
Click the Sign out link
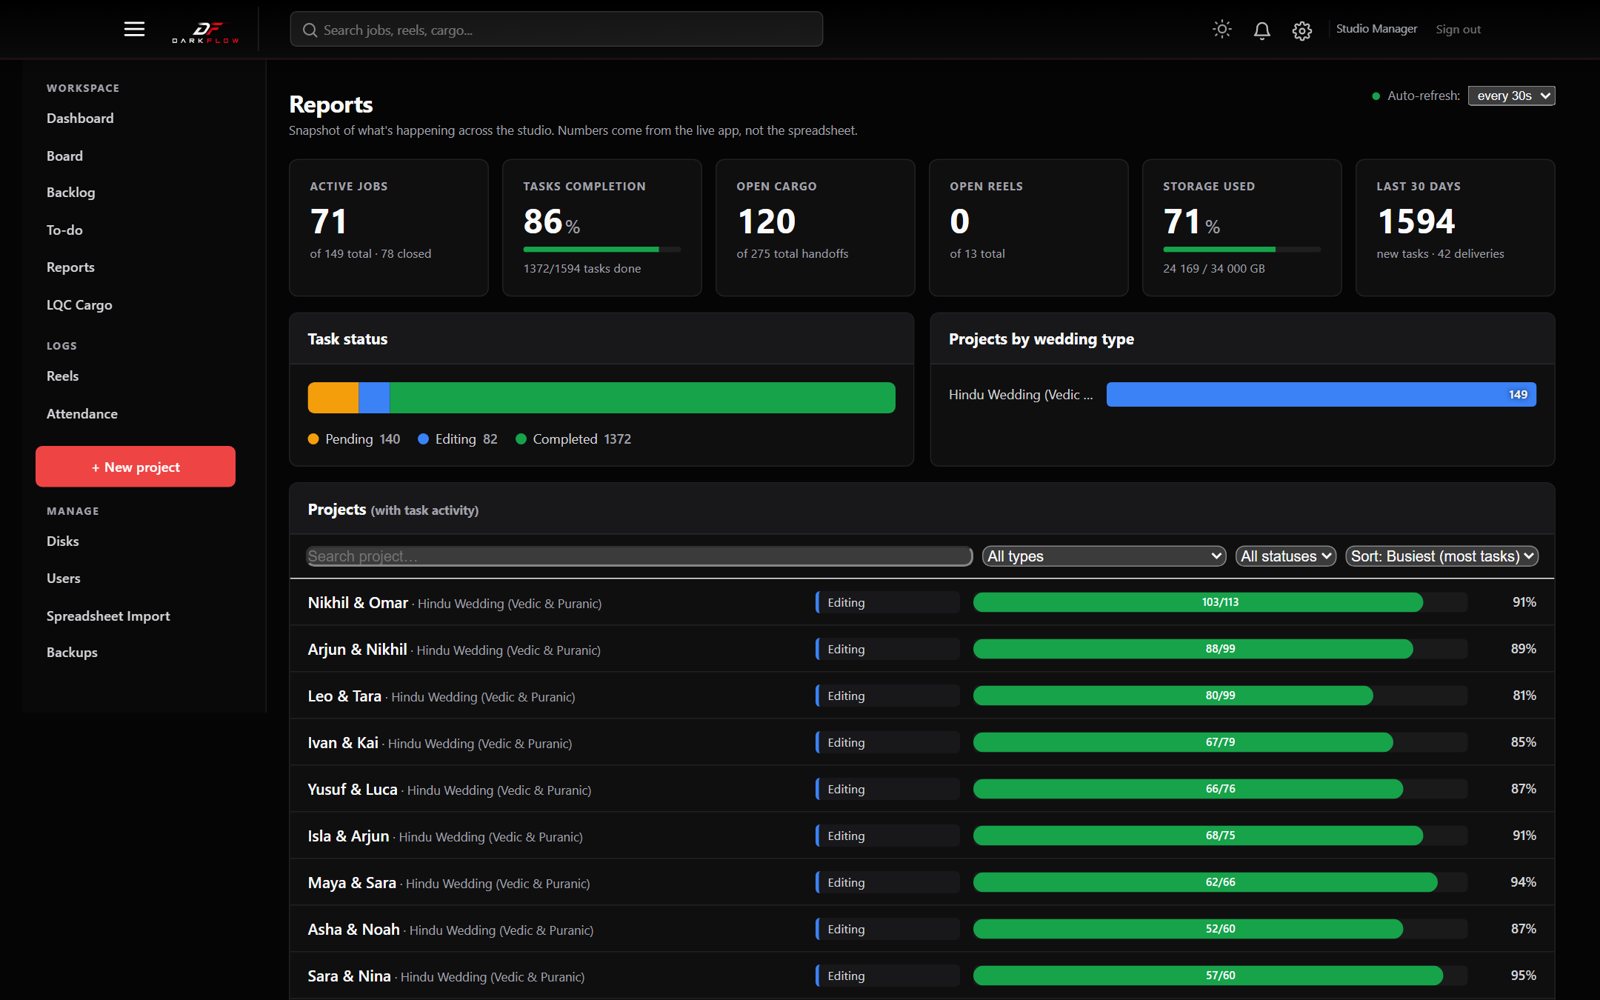click(1458, 29)
